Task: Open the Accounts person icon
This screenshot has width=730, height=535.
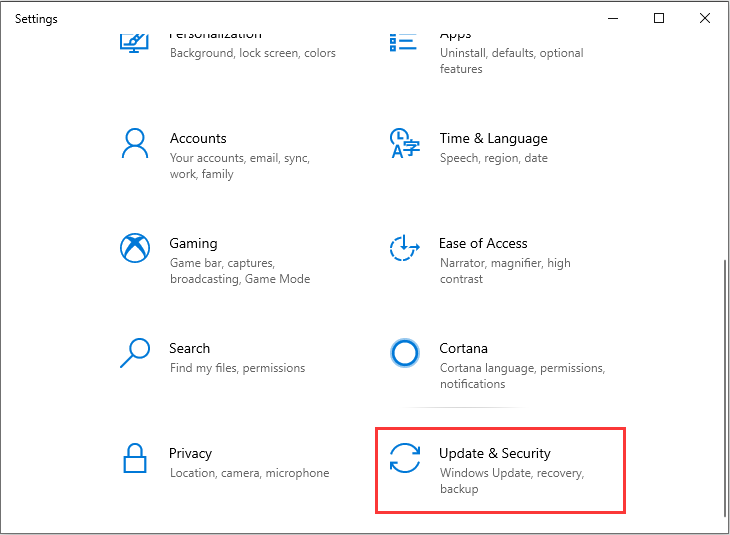Action: tap(135, 143)
